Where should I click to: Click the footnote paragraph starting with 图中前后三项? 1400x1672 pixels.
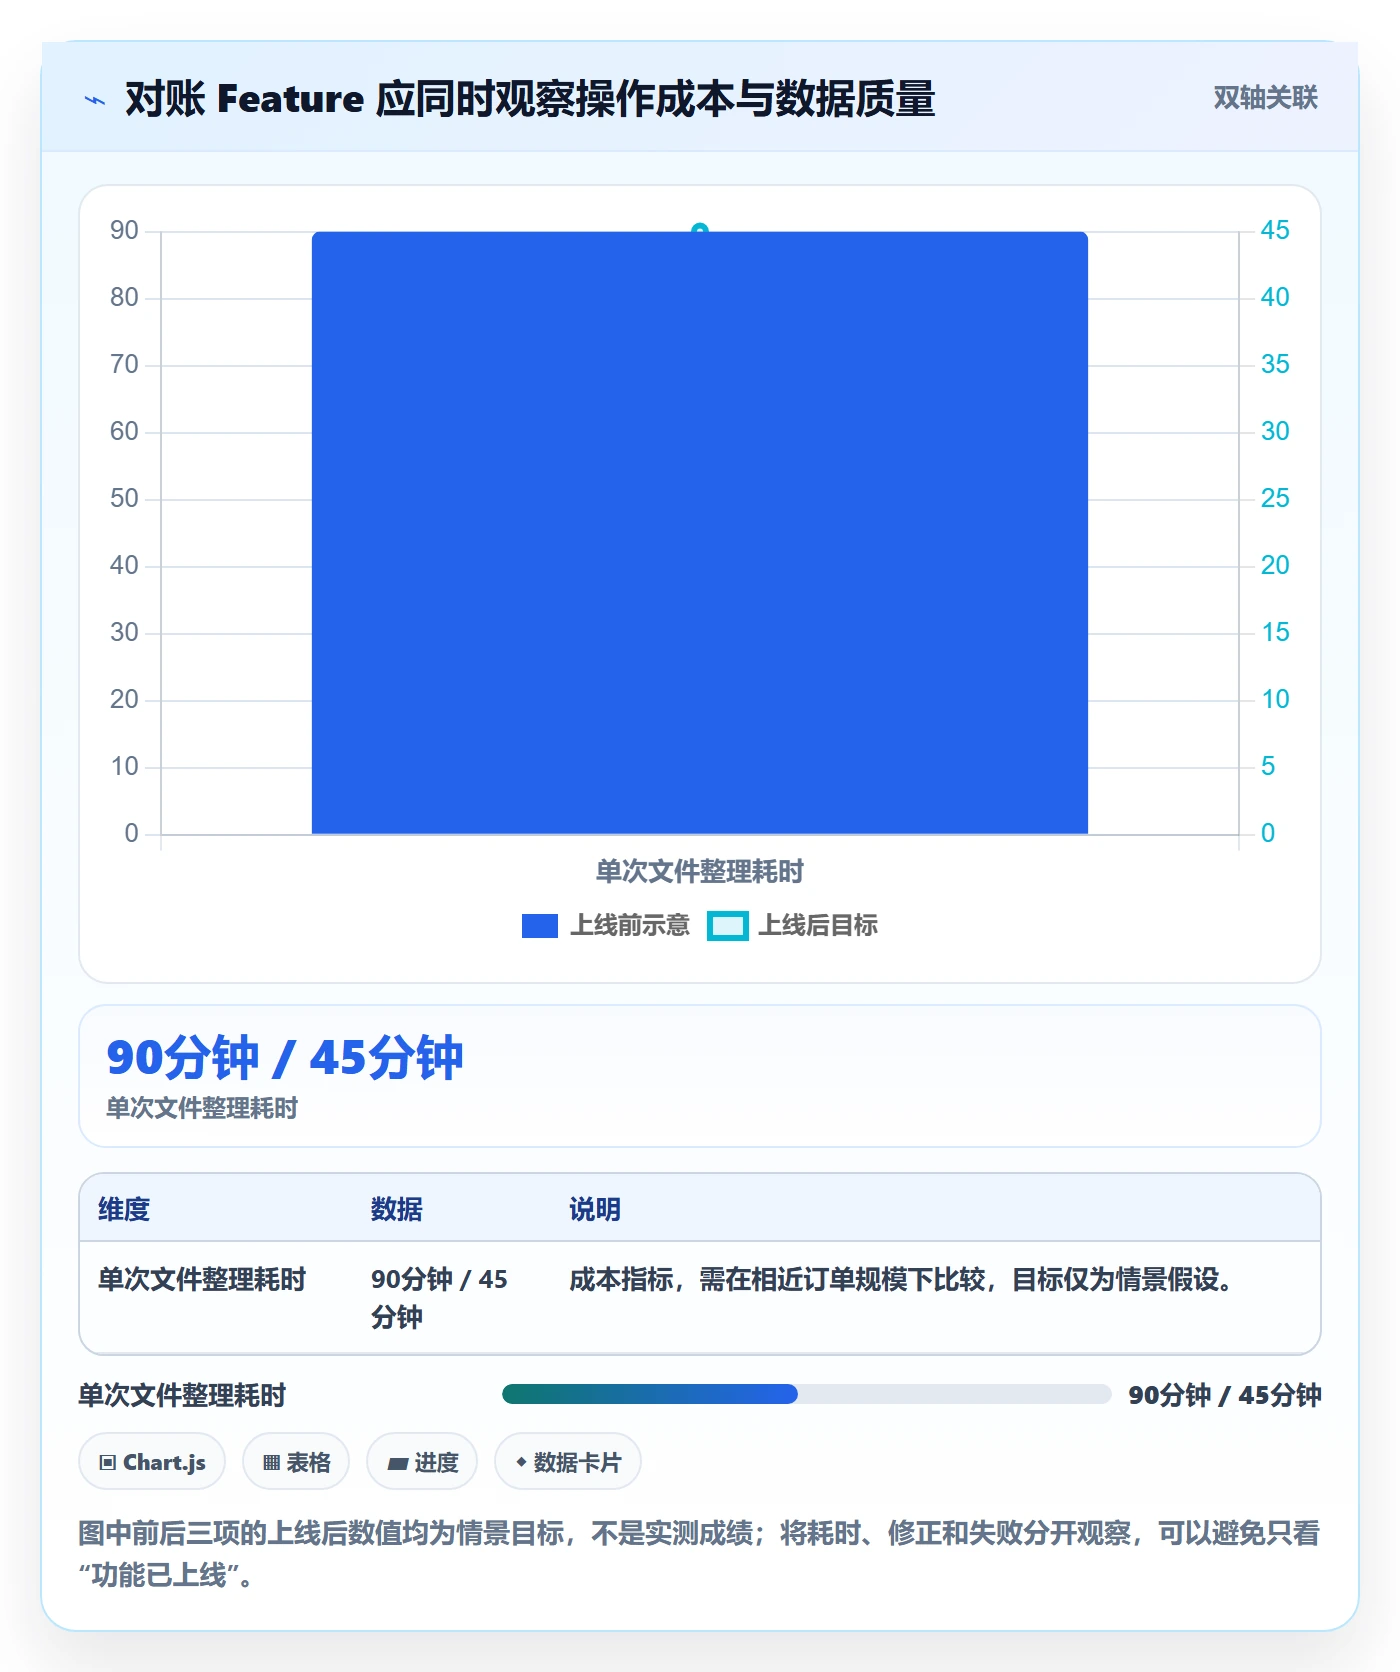point(700,1554)
